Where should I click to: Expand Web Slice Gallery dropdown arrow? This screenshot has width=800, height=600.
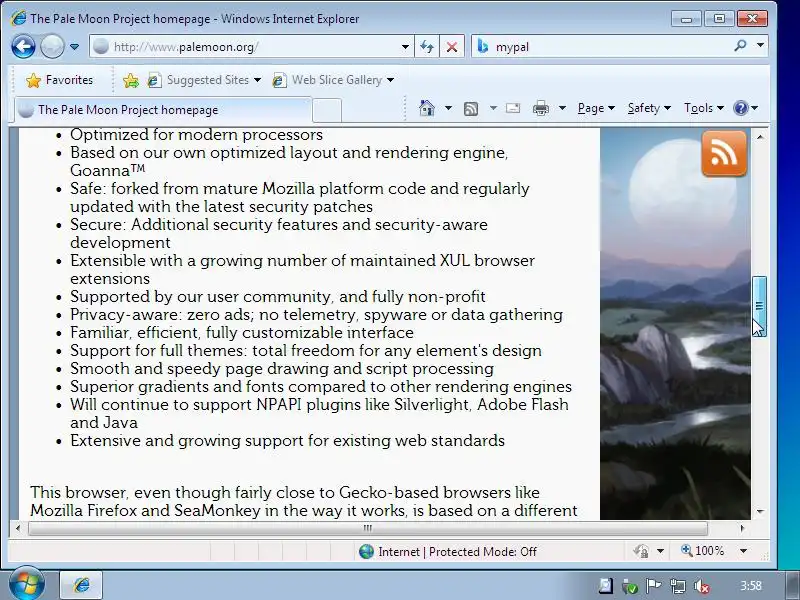390,80
